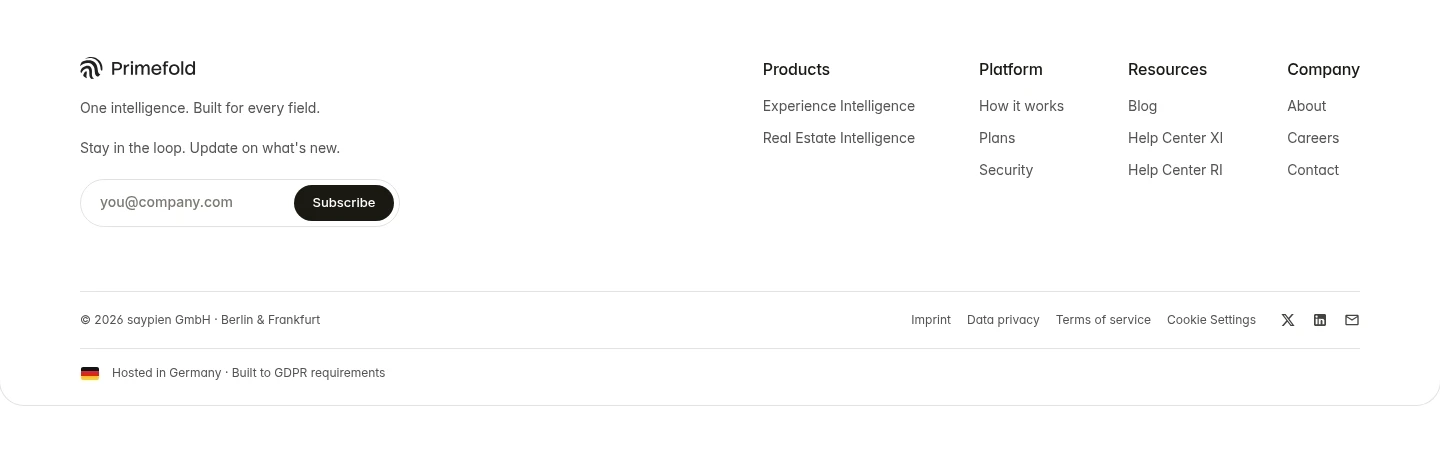The width and height of the screenshot is (1440, 457).
Task: Open the Plans link
Action: click(997, 138)
